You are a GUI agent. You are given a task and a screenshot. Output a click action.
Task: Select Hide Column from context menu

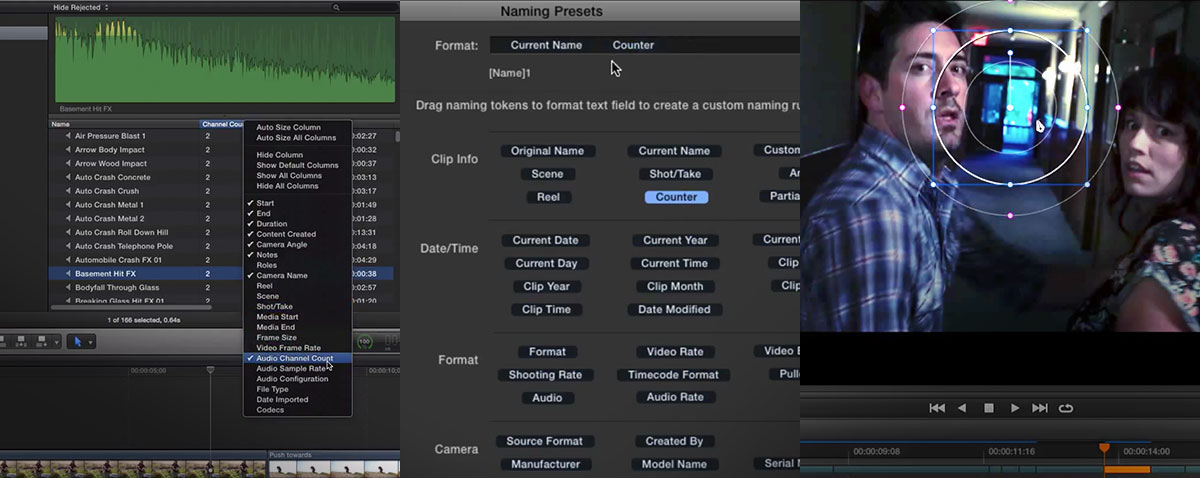click(x=280, y=155)
